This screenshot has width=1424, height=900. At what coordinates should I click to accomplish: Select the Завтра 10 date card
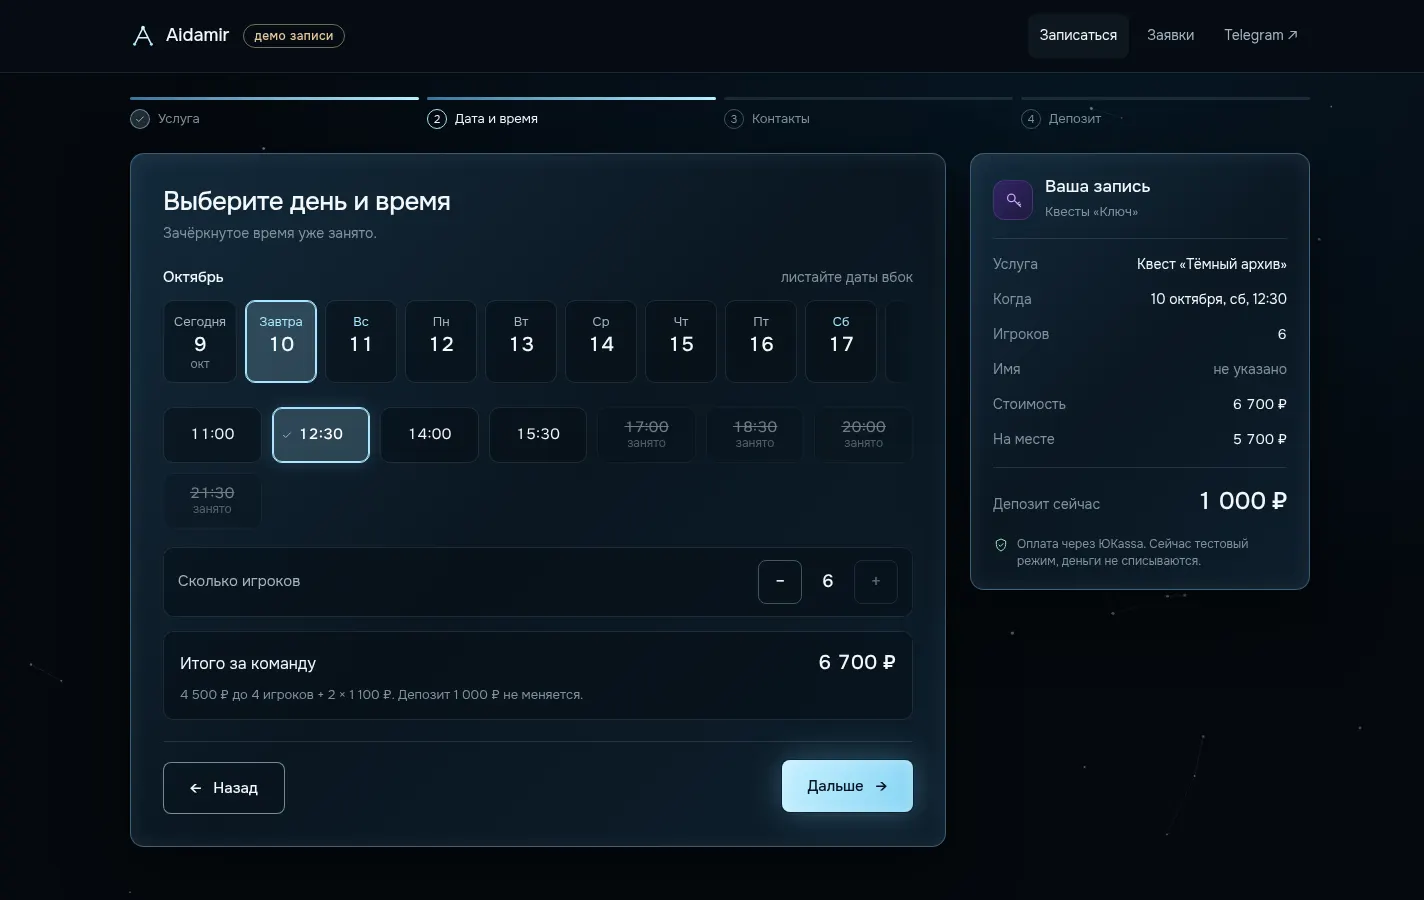click(281, 342)
